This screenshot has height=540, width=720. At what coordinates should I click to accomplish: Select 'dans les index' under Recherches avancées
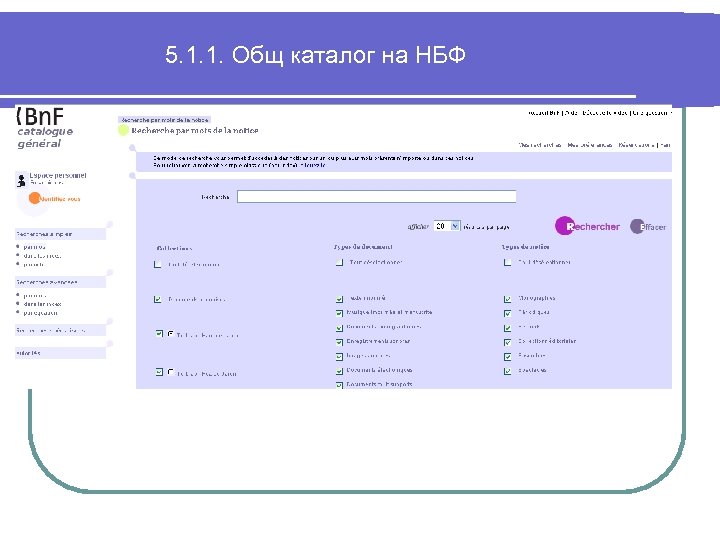click(42, 304)
